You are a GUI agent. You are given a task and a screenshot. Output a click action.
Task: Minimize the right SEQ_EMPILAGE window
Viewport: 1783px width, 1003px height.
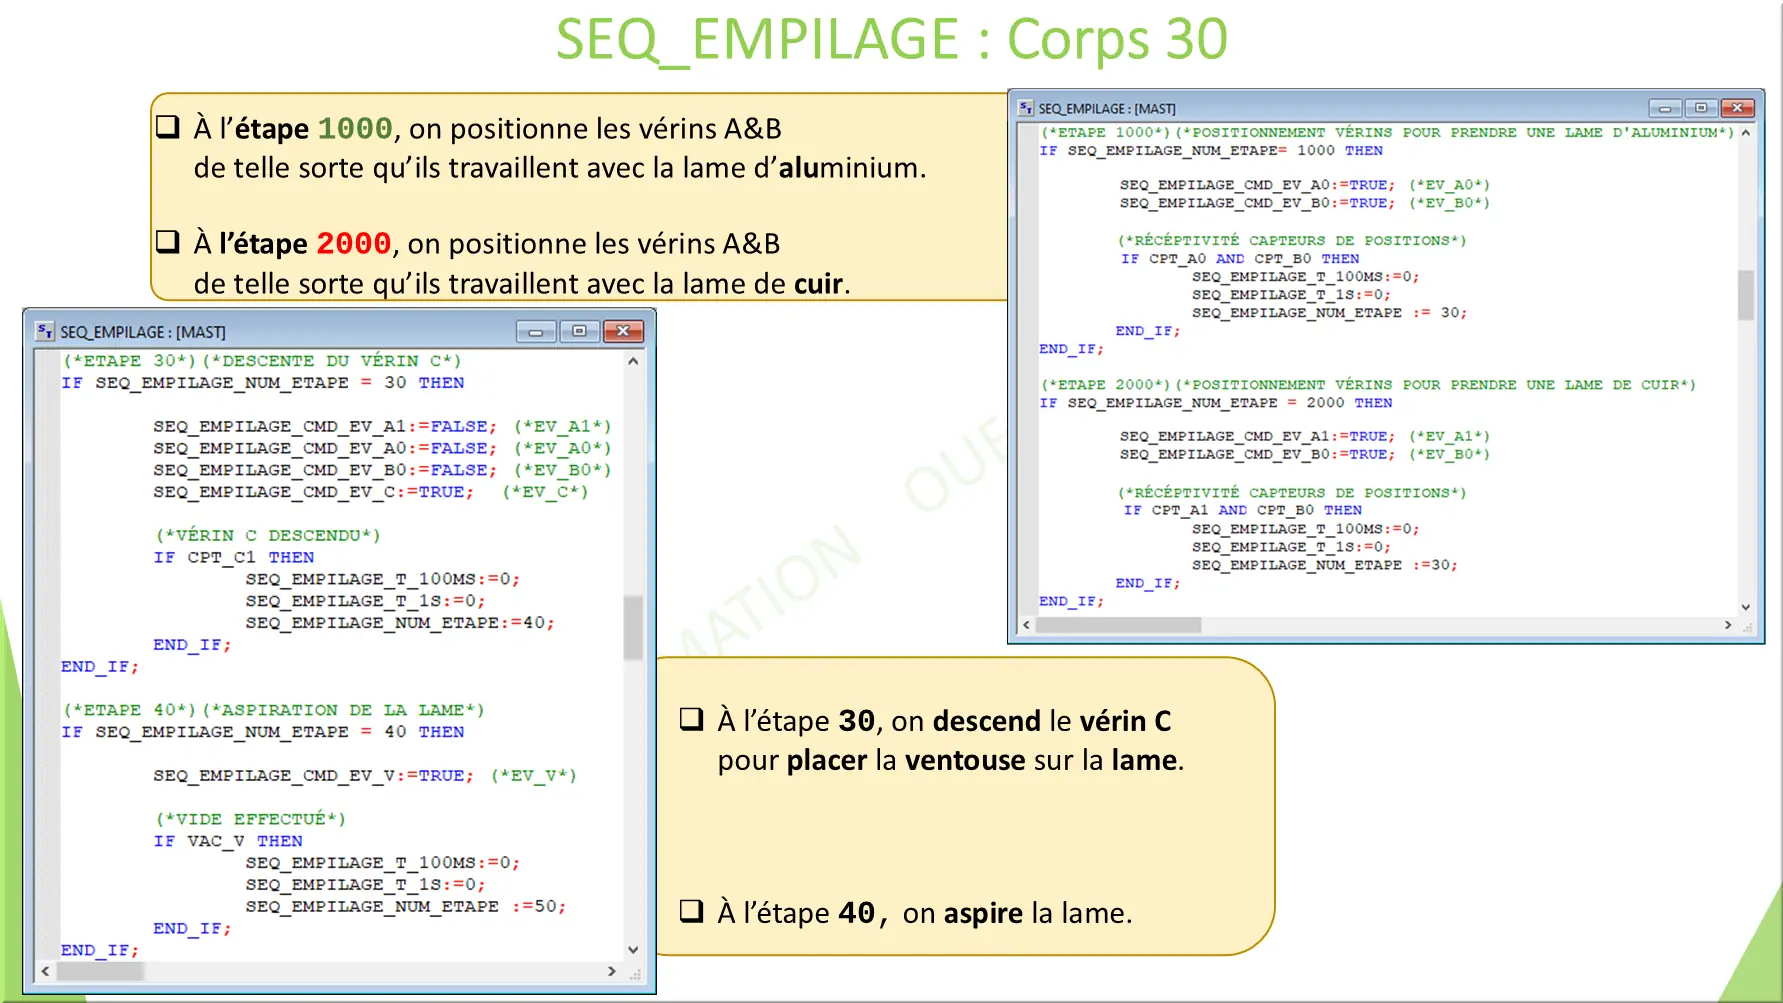[x=1665, y=106]
